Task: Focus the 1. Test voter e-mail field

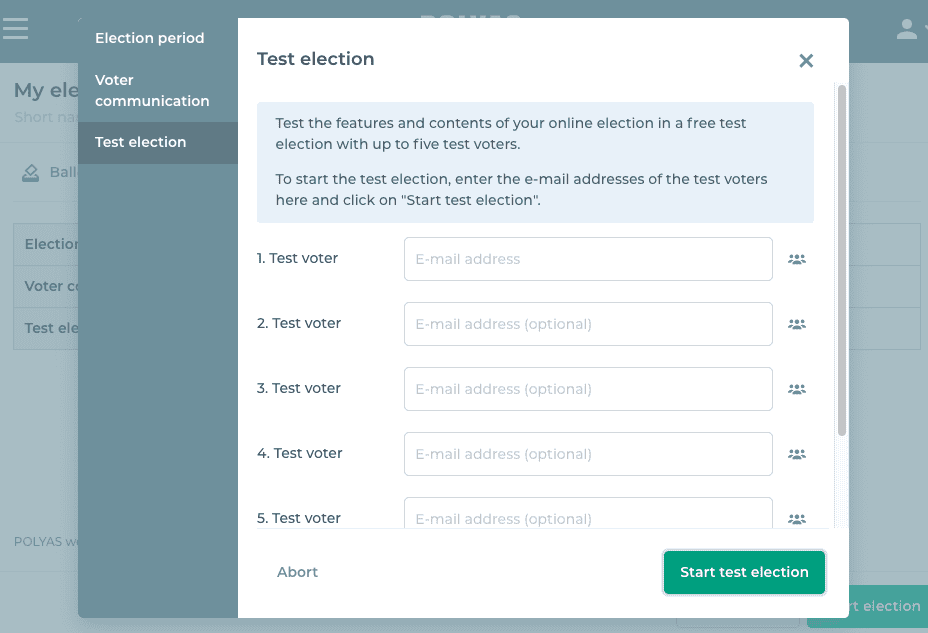Action: pyautogui.click(x=588, y=259)
